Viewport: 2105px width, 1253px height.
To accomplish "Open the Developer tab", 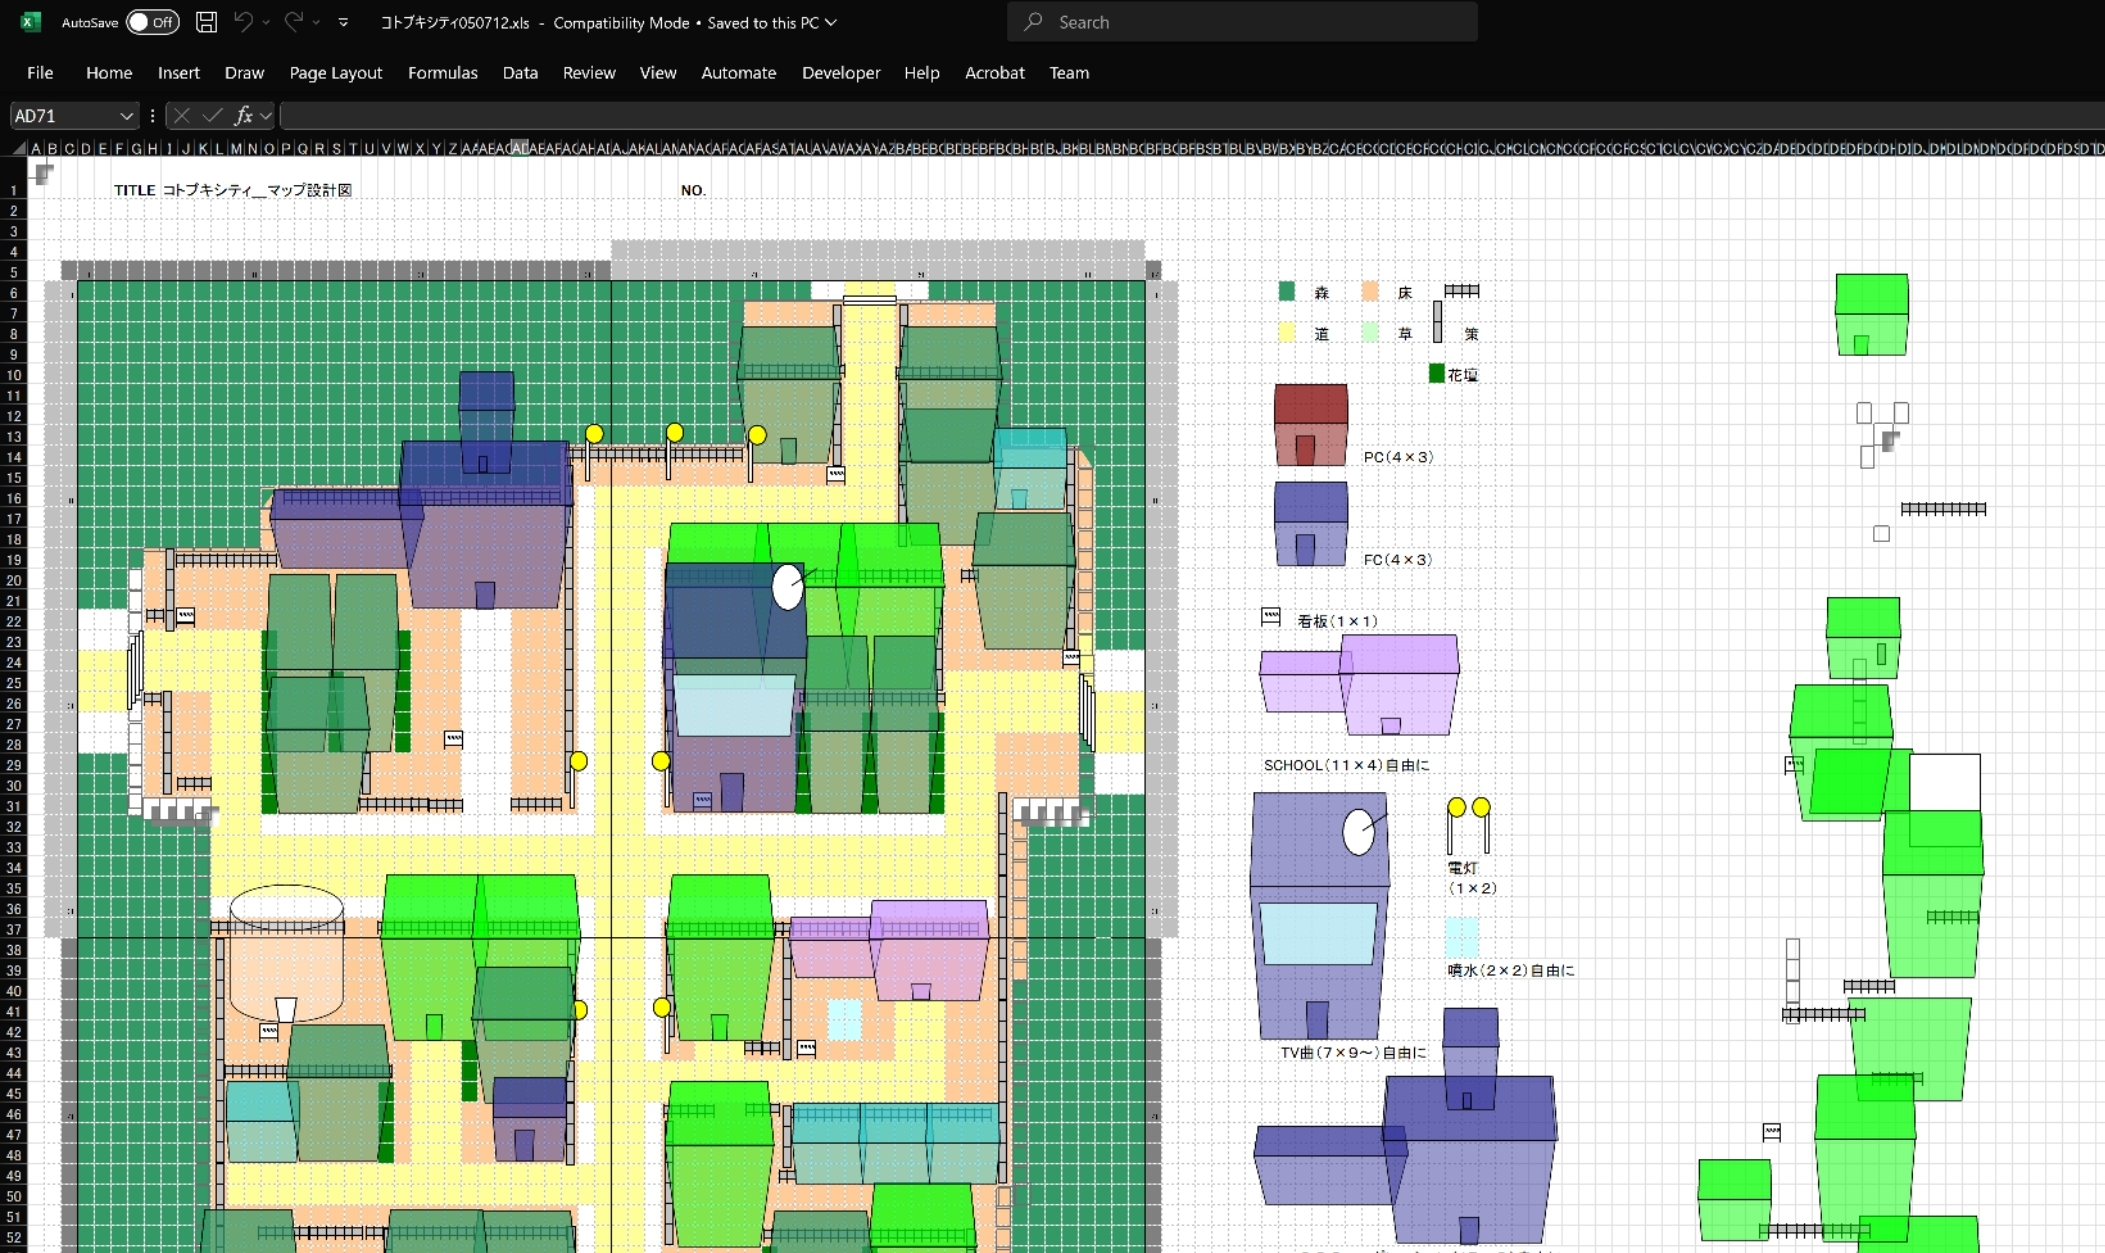I will point(841,72).
